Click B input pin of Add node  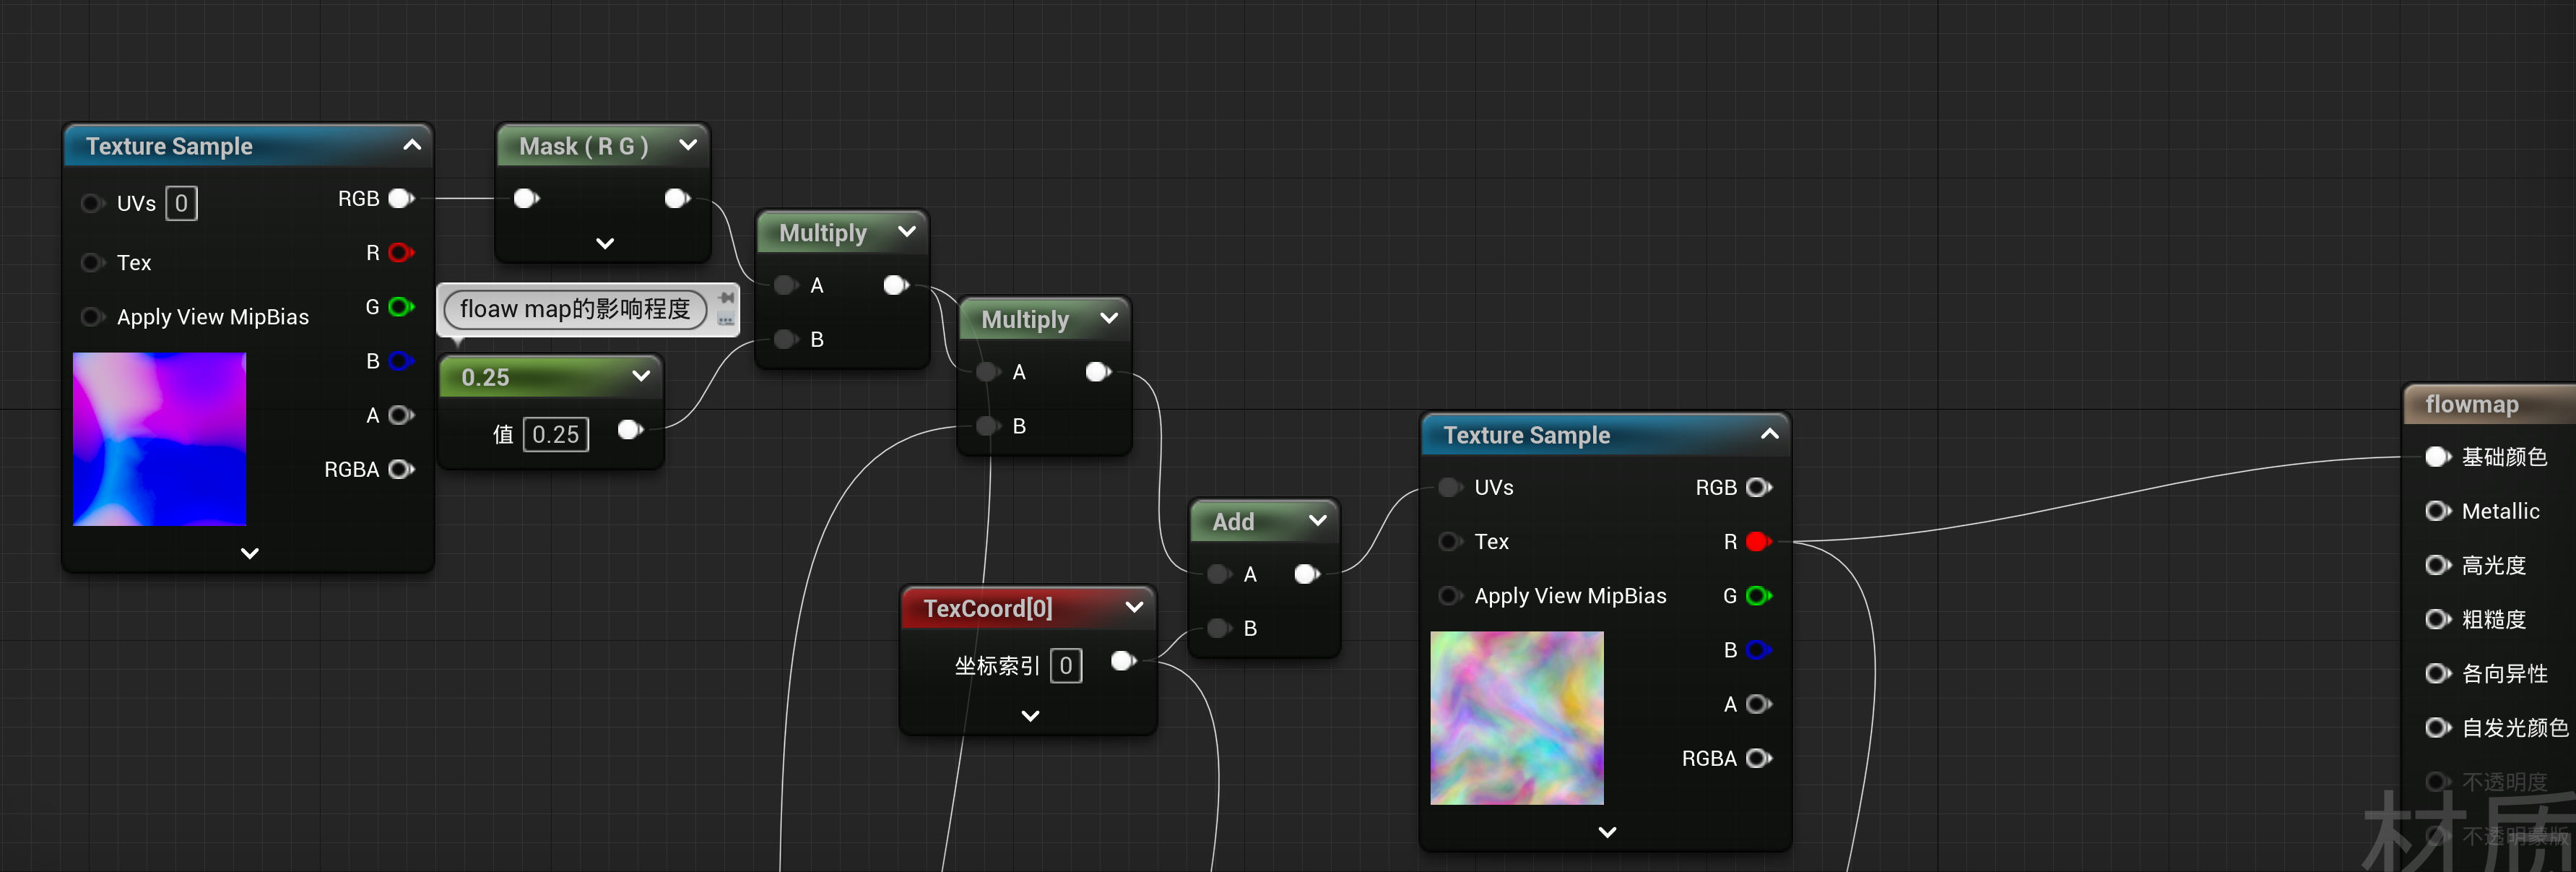[x=1219, y=628]
